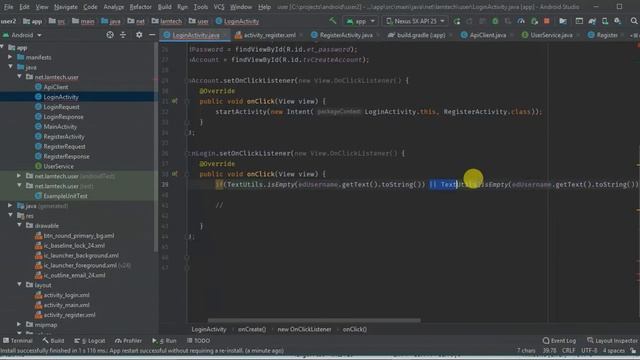Open the Navigate menu

pyautogui.click(x=65, y=7)
